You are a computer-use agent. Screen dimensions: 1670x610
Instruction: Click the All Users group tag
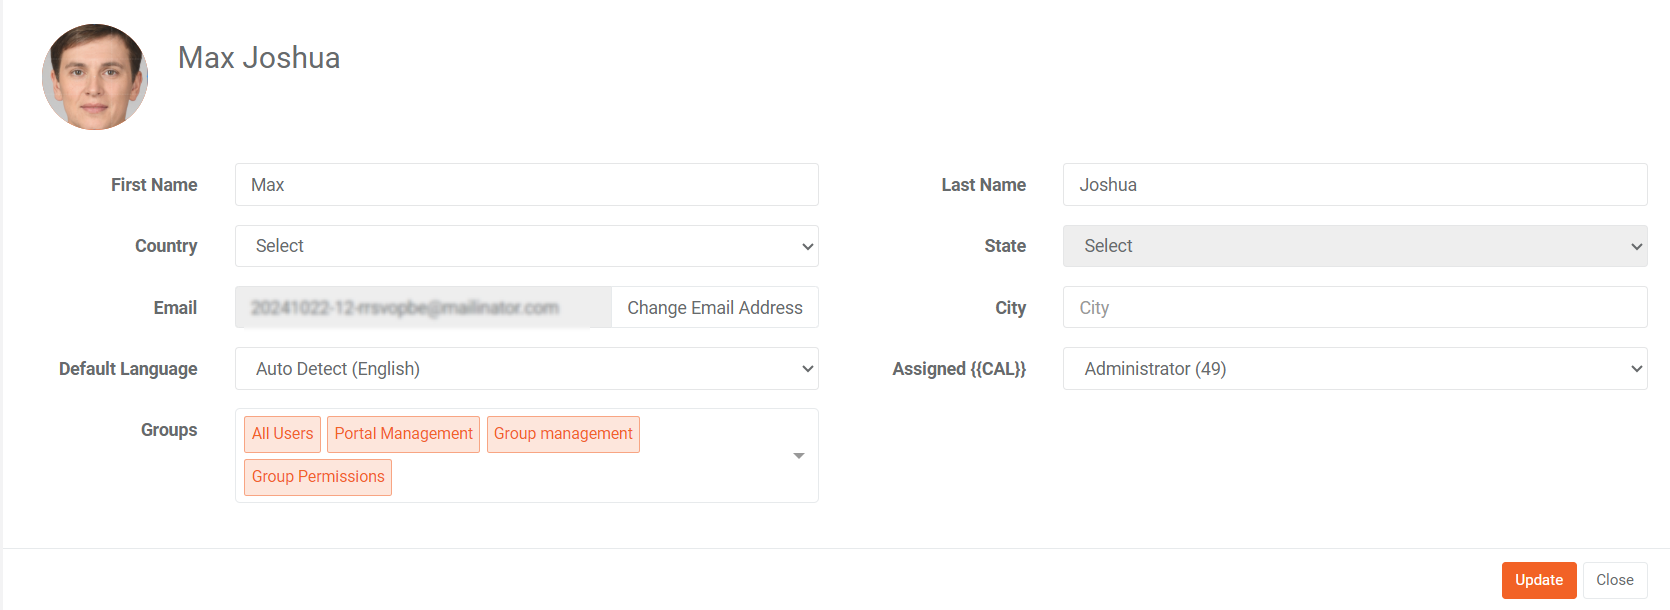pyautogui.click(x=282, y=434)
